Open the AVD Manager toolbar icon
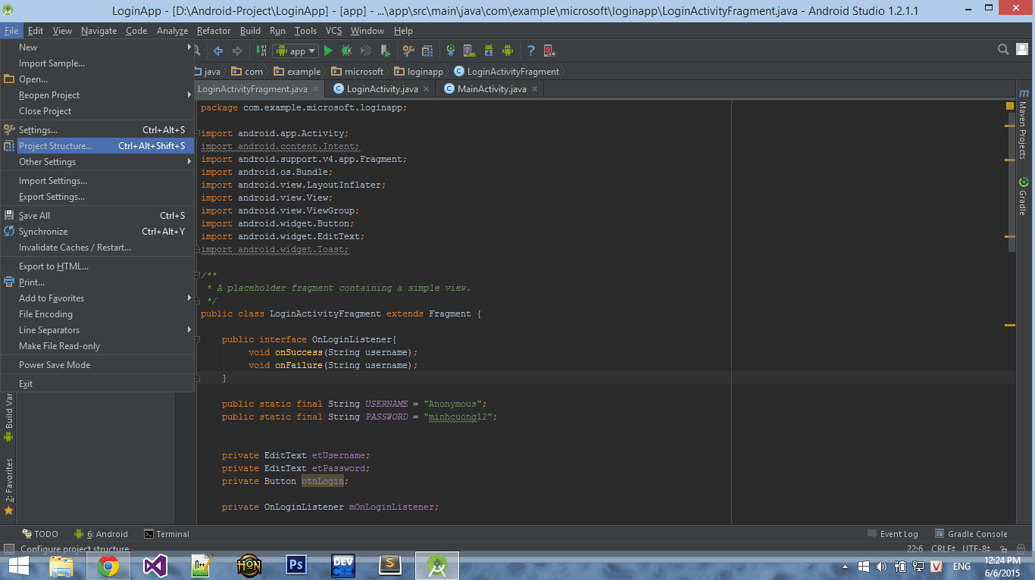This screenshot has height=580, width=1035. 469,51
